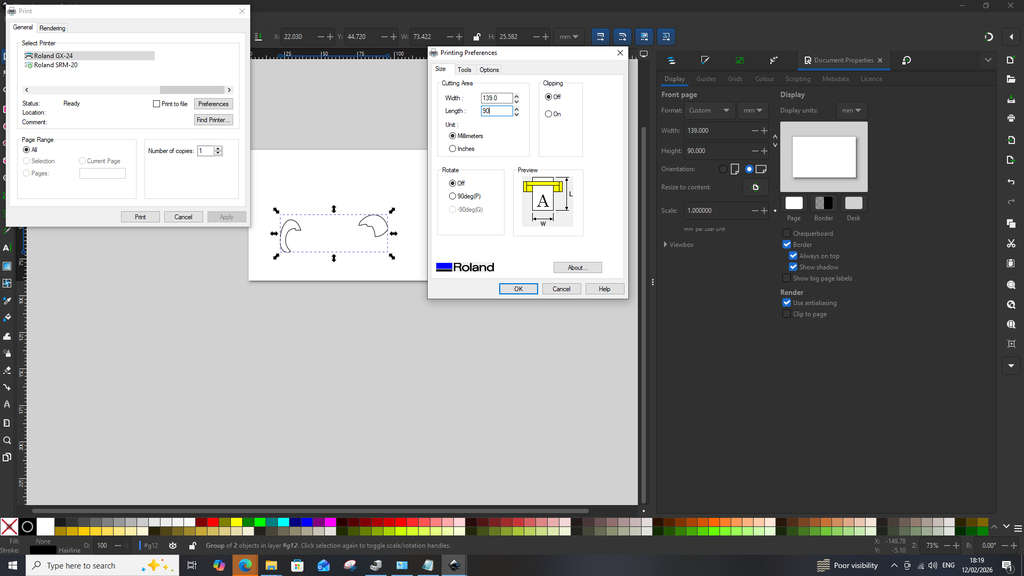This screenshot has height=576, width=1024.
Task: Choose Inches unit radio button
Action: coord(453,149)
